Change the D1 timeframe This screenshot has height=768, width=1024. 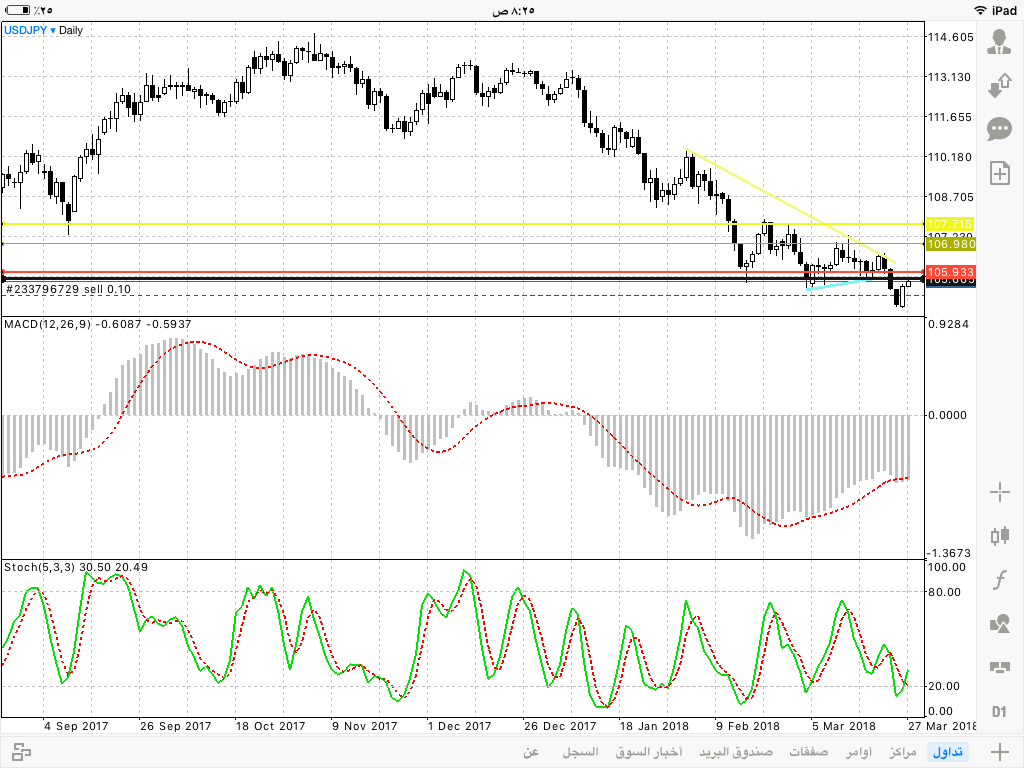pos(999,711)
